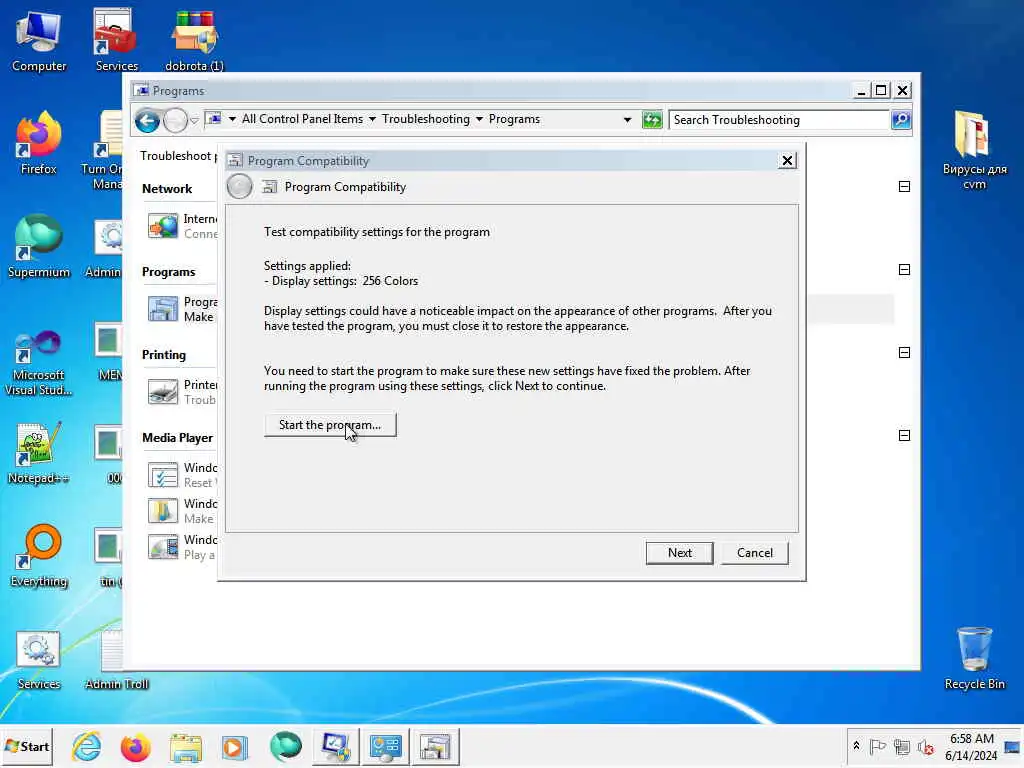Image resolution: width=1024 pixels, height=768 pixels.
Task: Collapse the Programs section
Action: 904,270
